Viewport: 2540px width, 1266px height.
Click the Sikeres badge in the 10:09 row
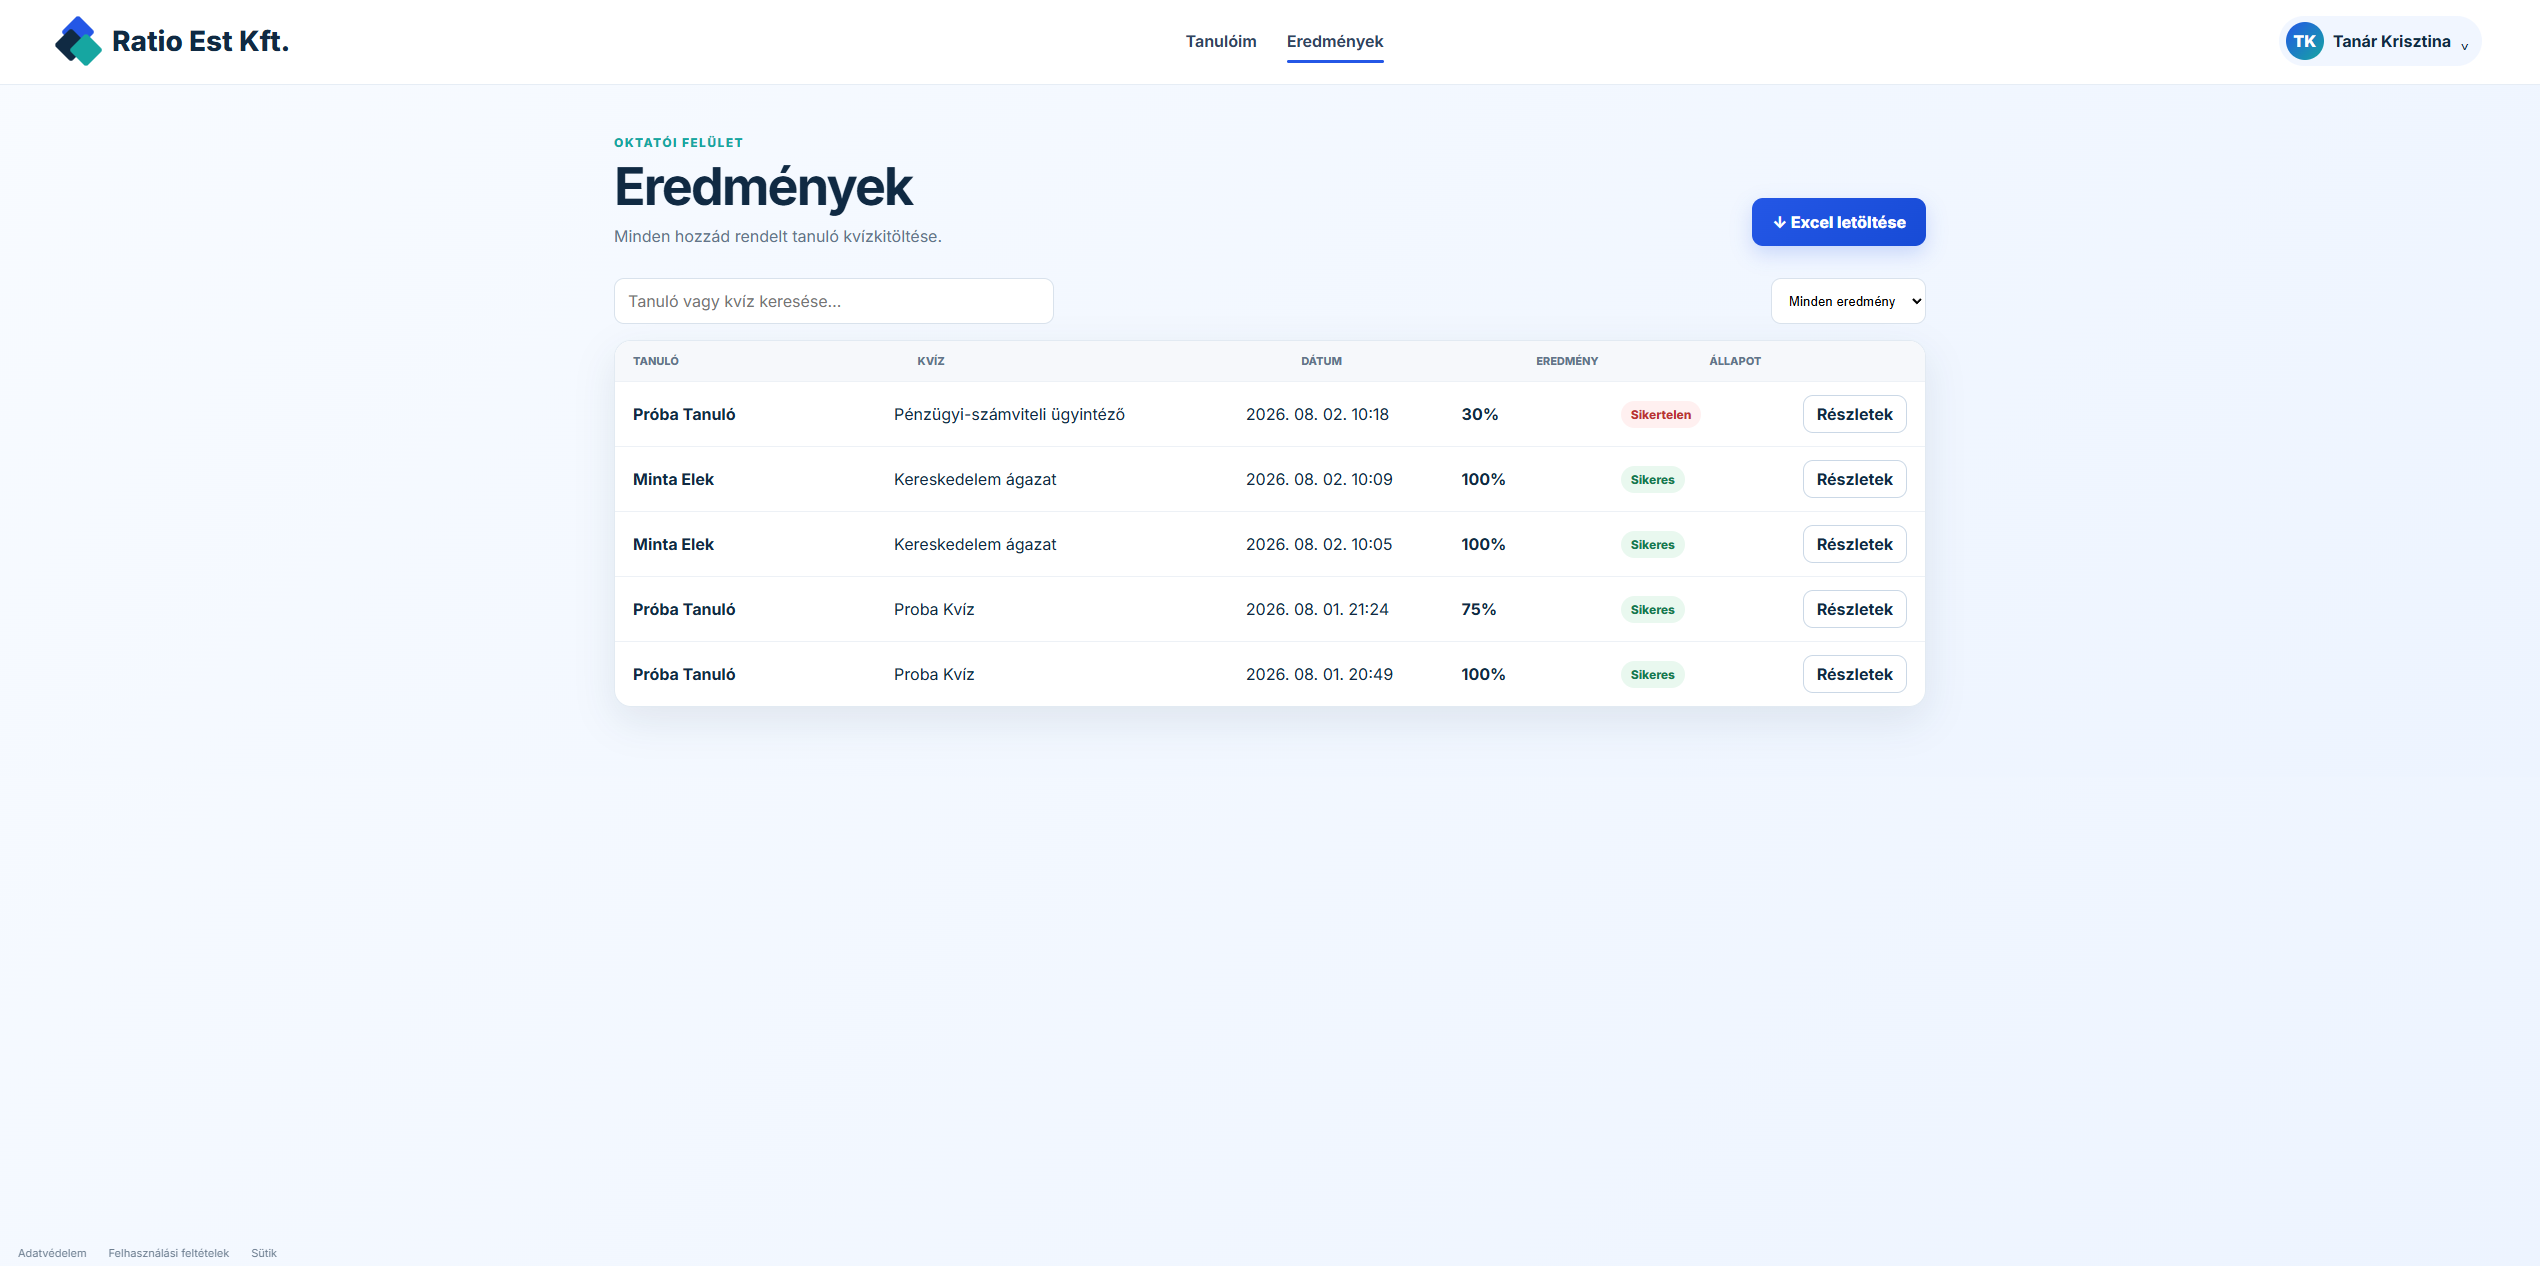(1652, 479)
